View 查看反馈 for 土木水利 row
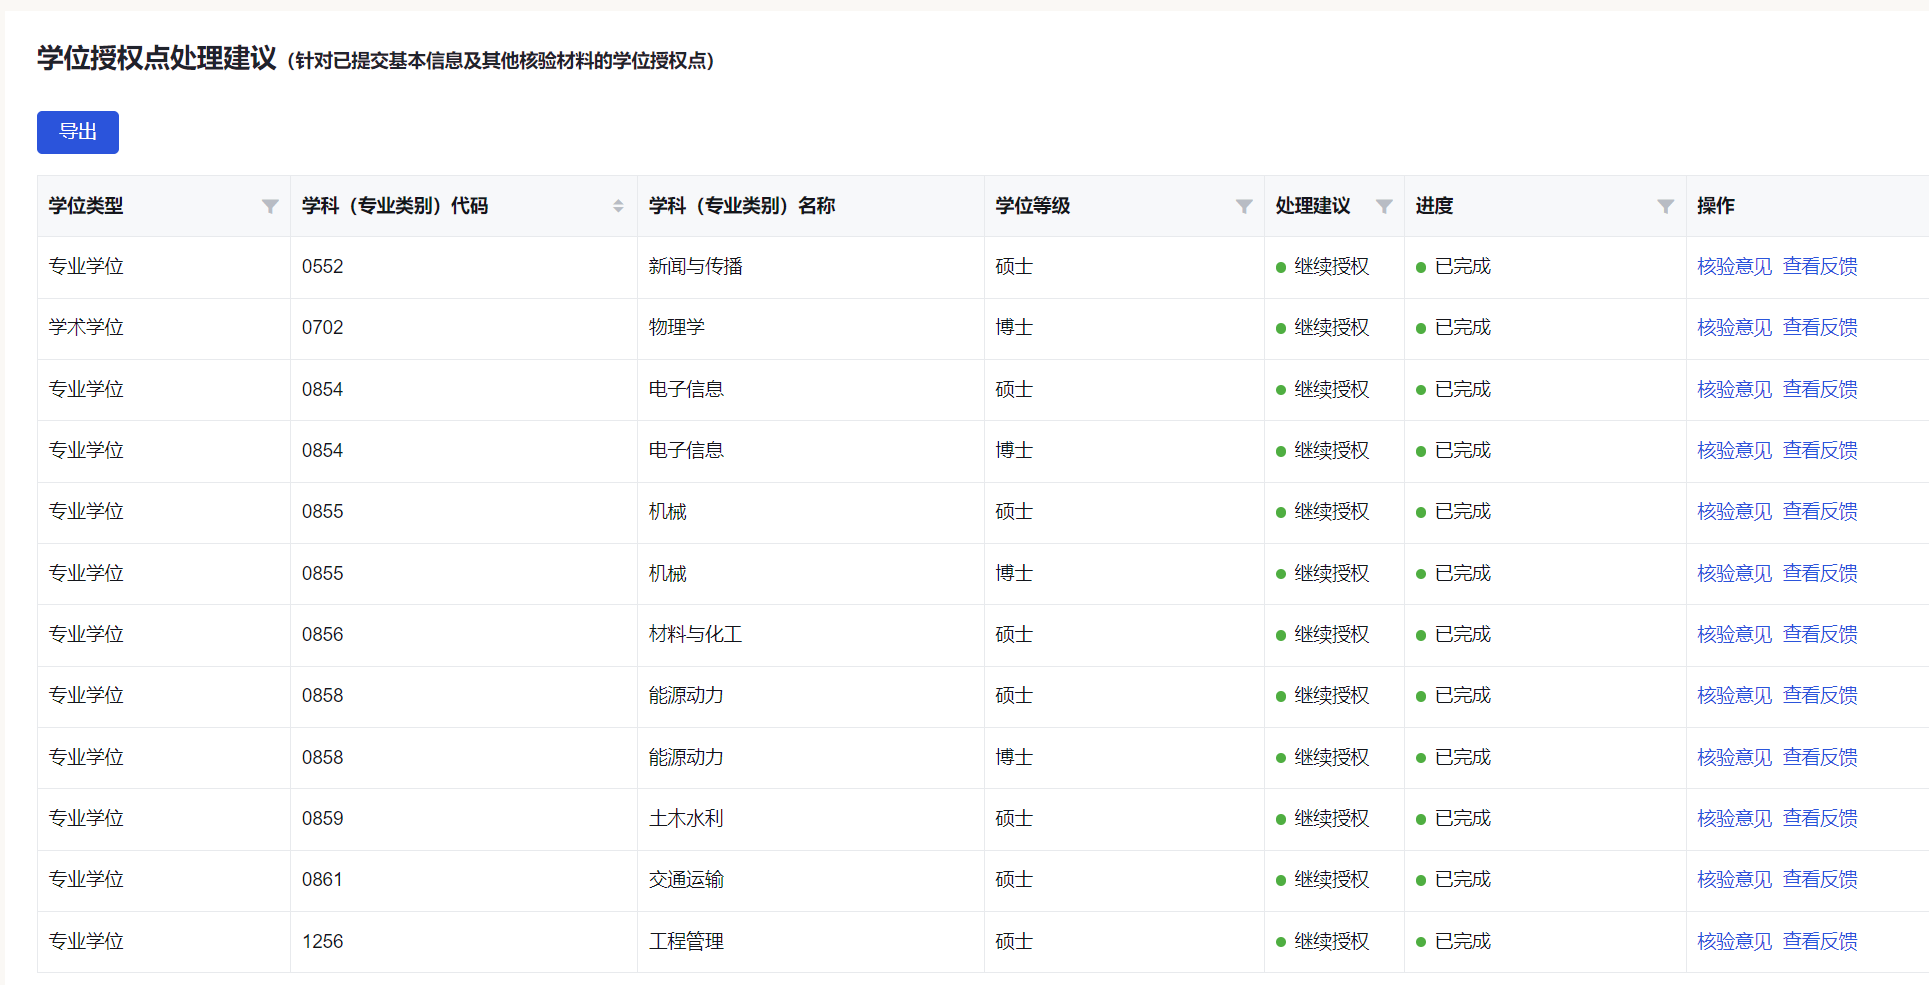The width and height of the screenshot is (1929, 985). 1820,819
